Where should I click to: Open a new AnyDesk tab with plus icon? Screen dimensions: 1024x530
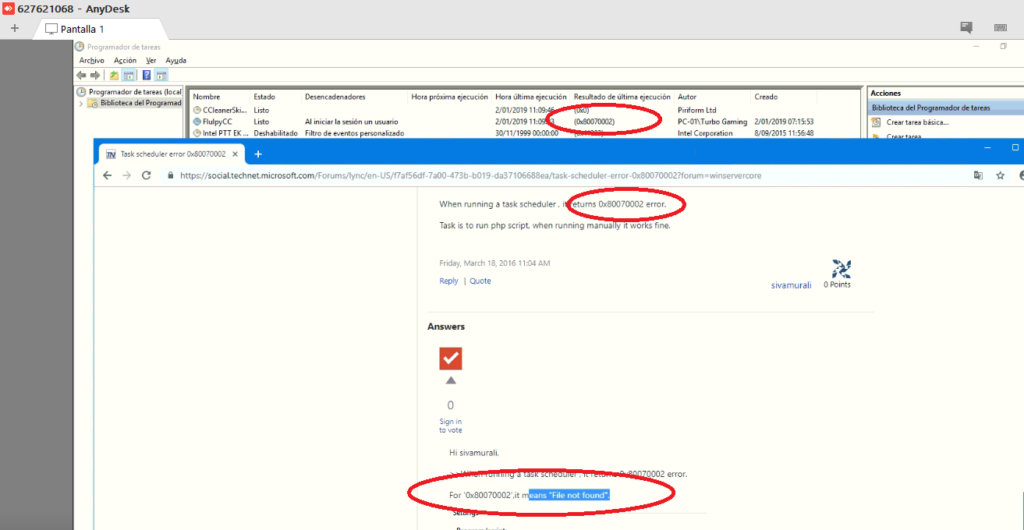(15, 28)
